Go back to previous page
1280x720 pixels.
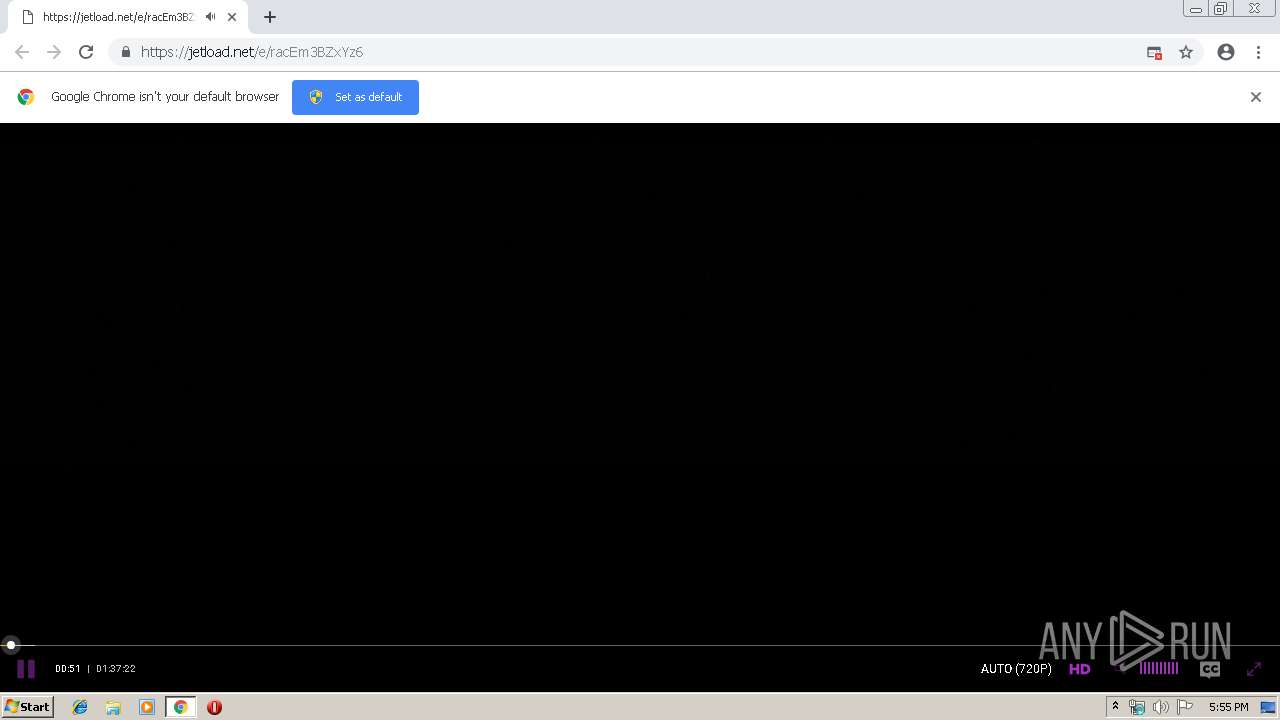(22, 52)
